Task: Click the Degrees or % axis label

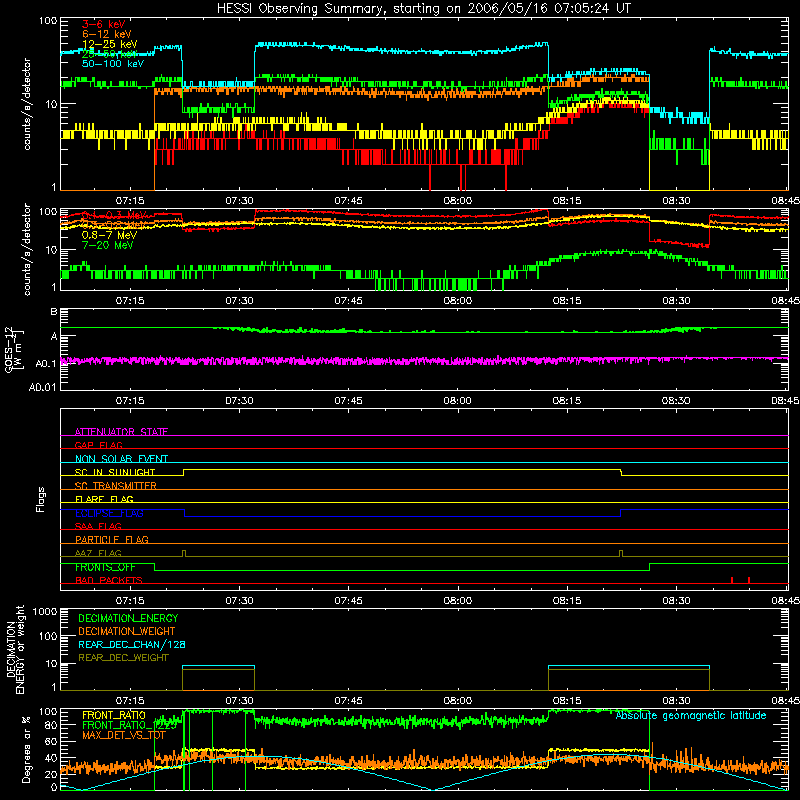Action: point(26,749)
